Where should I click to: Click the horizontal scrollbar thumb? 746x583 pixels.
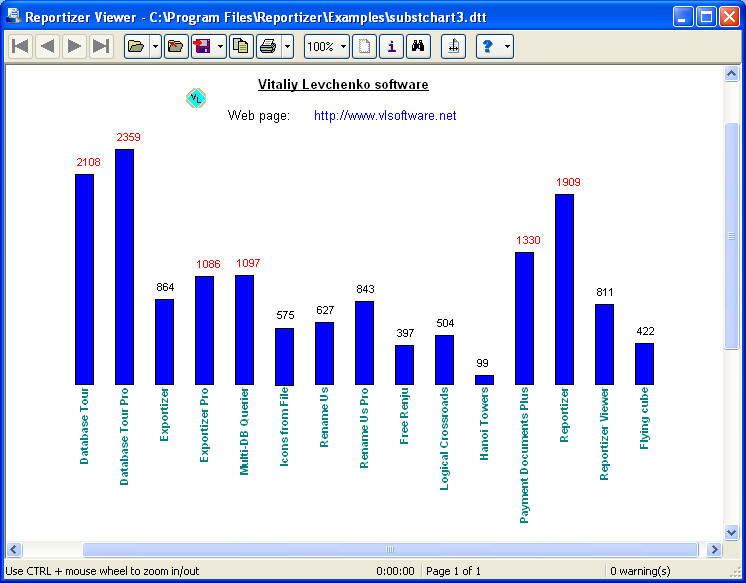[x=390, y=550]
